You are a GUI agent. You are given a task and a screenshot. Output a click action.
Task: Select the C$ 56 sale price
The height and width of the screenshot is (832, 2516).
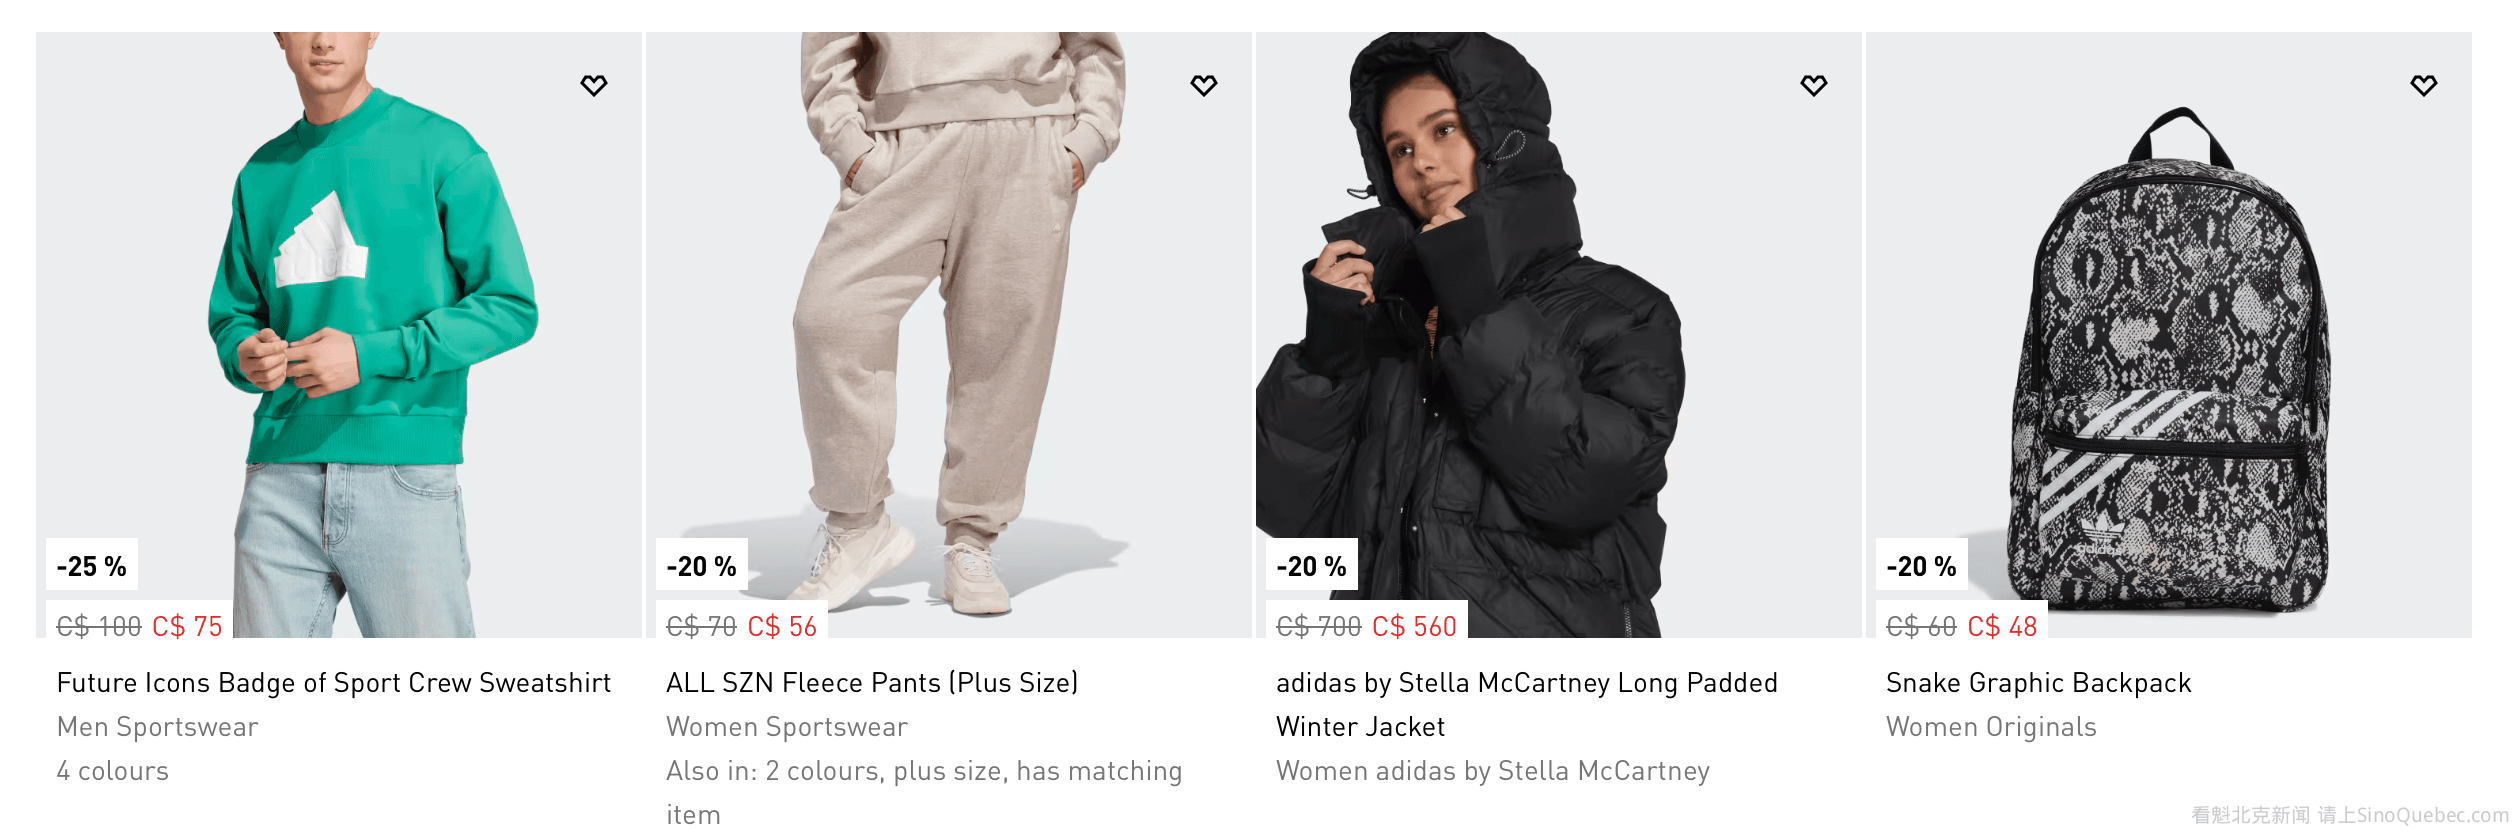coord(782,627)
